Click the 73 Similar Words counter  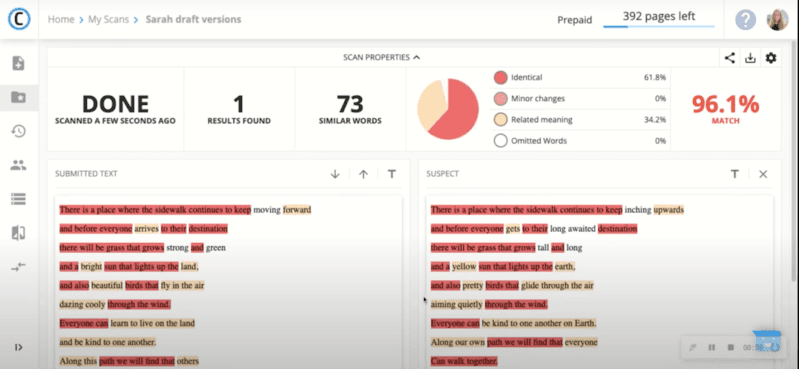[350, 109]
